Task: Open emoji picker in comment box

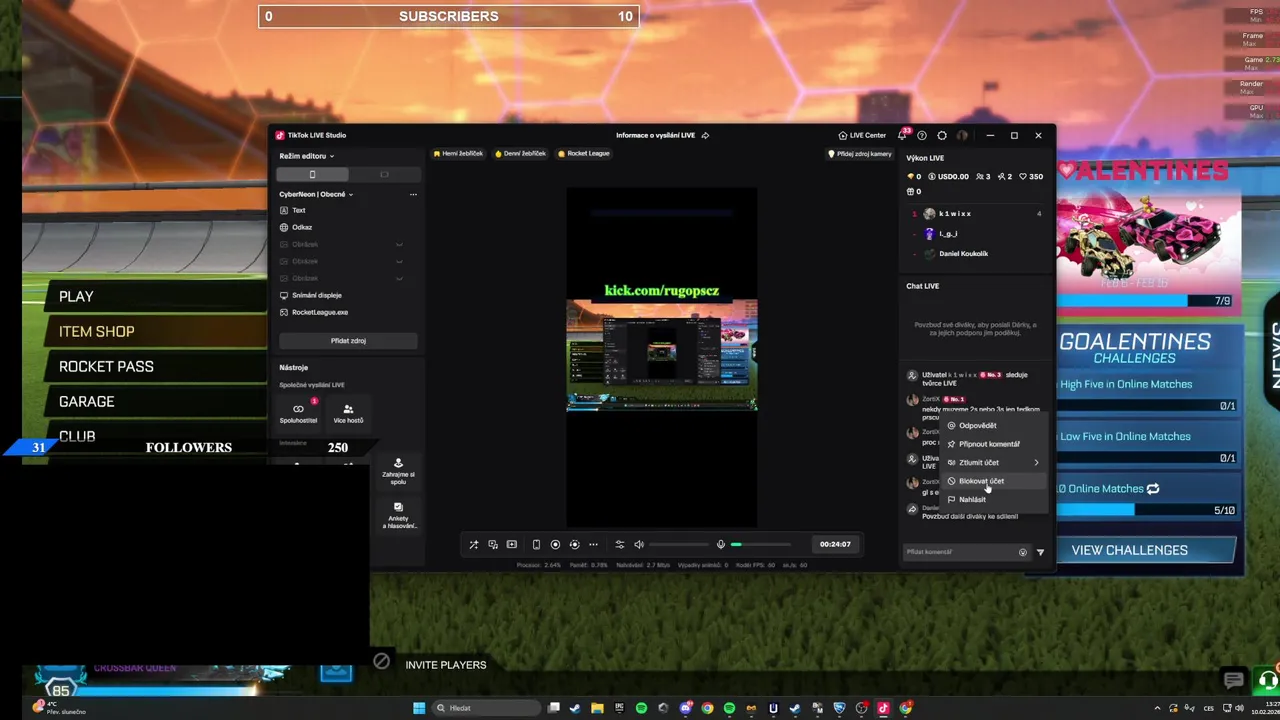Action: coord(1022,552)
